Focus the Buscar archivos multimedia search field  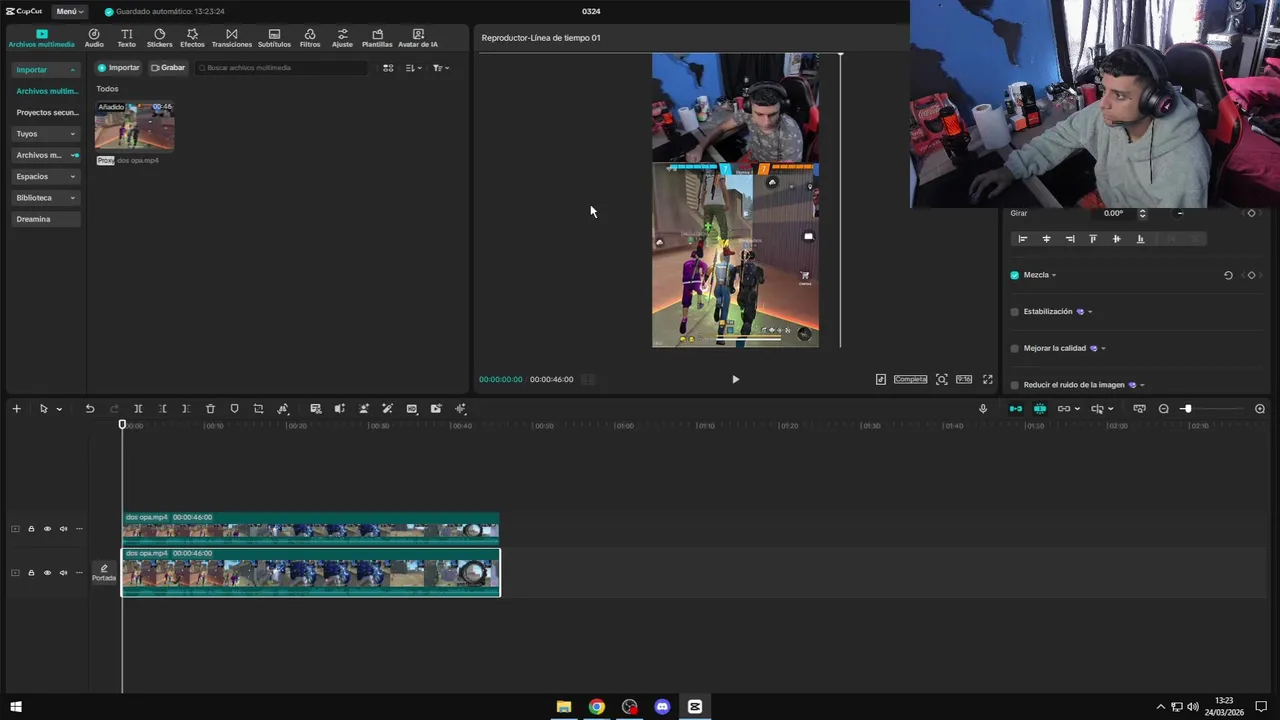click(282, 68)
